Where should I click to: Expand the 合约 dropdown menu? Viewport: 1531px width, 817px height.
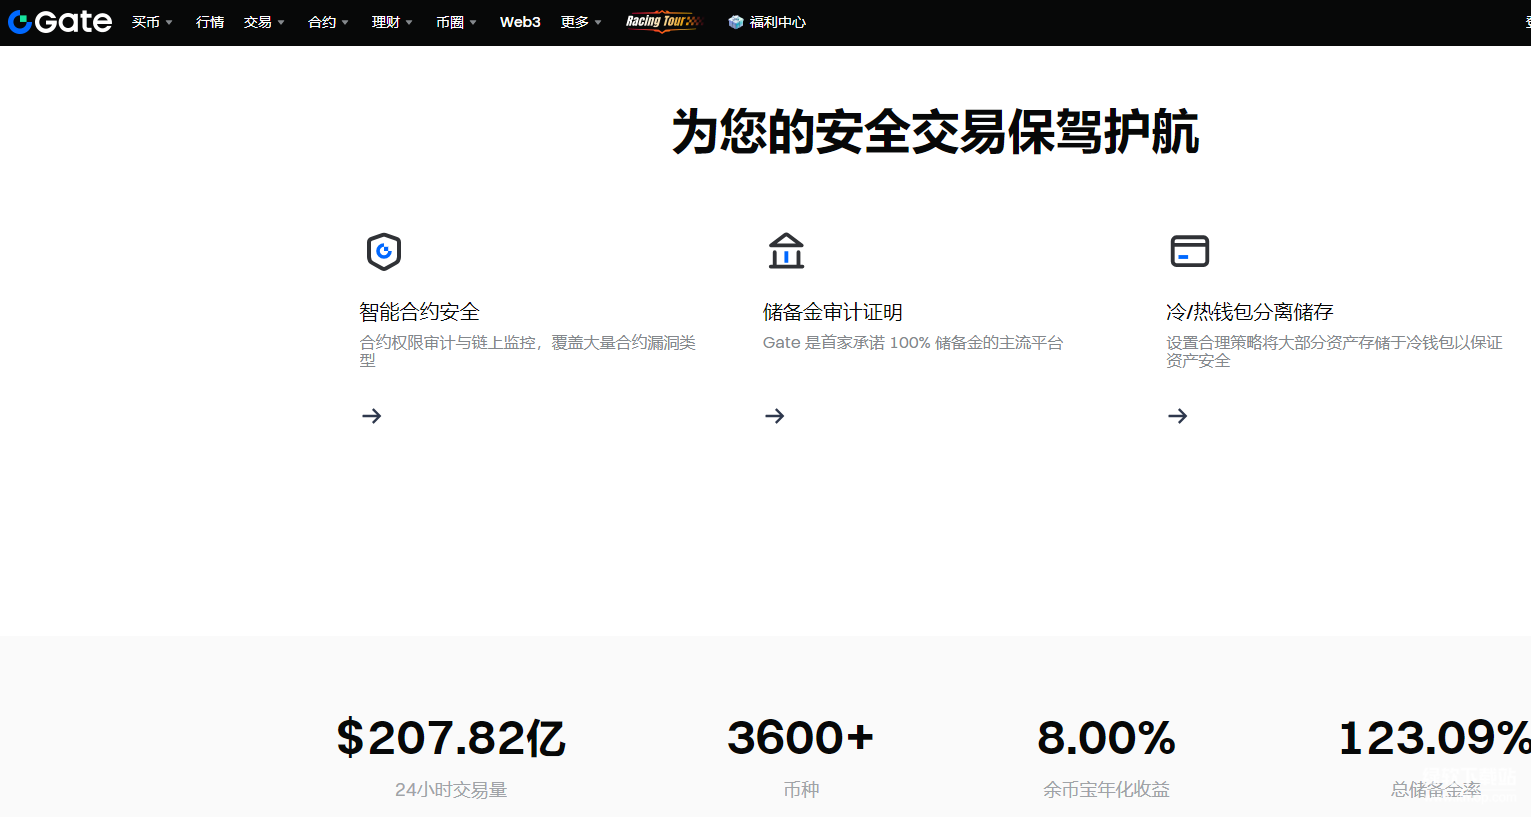pyautogui.click(x=328, y=22)
